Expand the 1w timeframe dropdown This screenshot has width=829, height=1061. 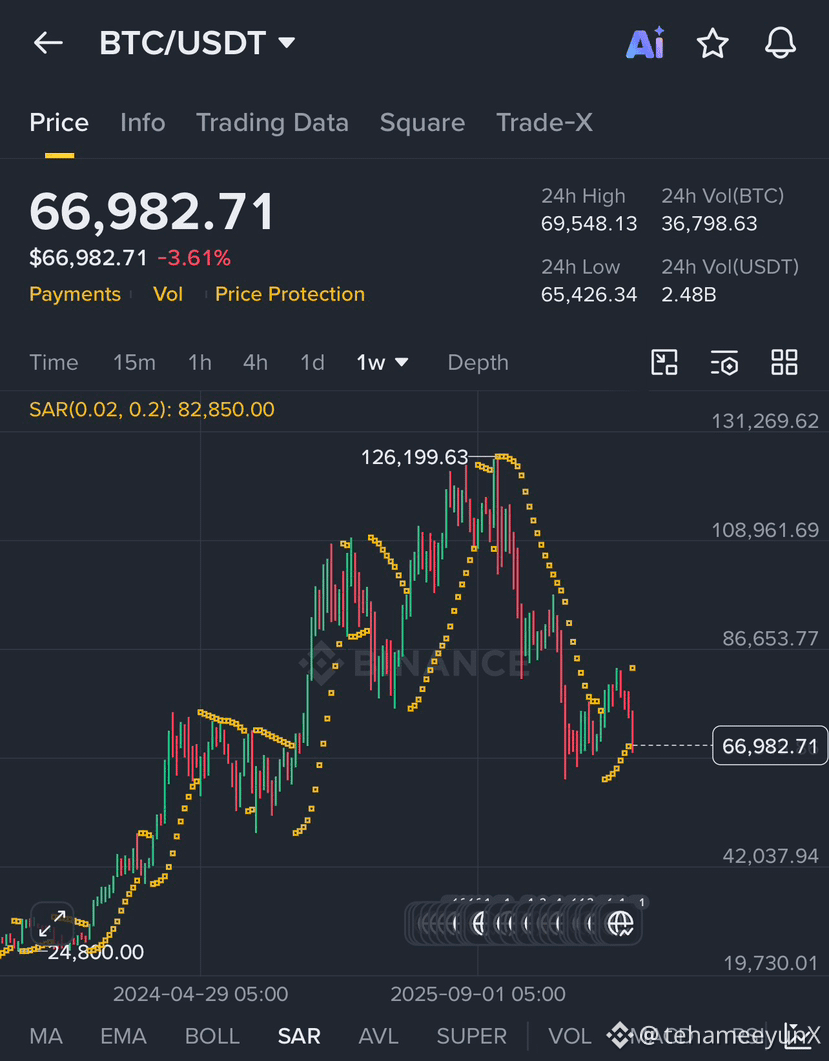pos(382,363)
